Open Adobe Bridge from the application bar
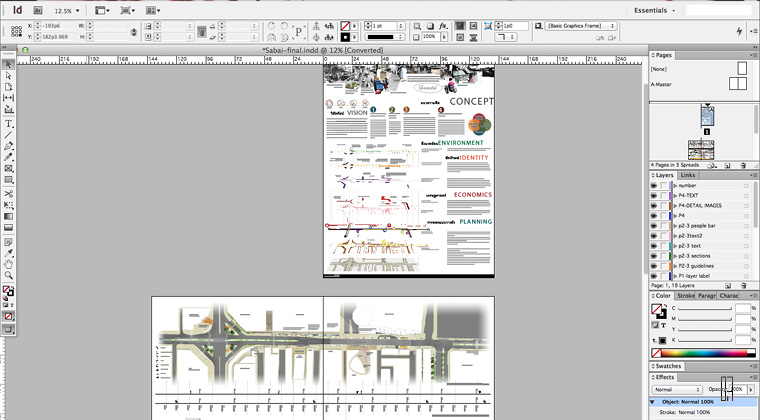 [x=38, y=10]
